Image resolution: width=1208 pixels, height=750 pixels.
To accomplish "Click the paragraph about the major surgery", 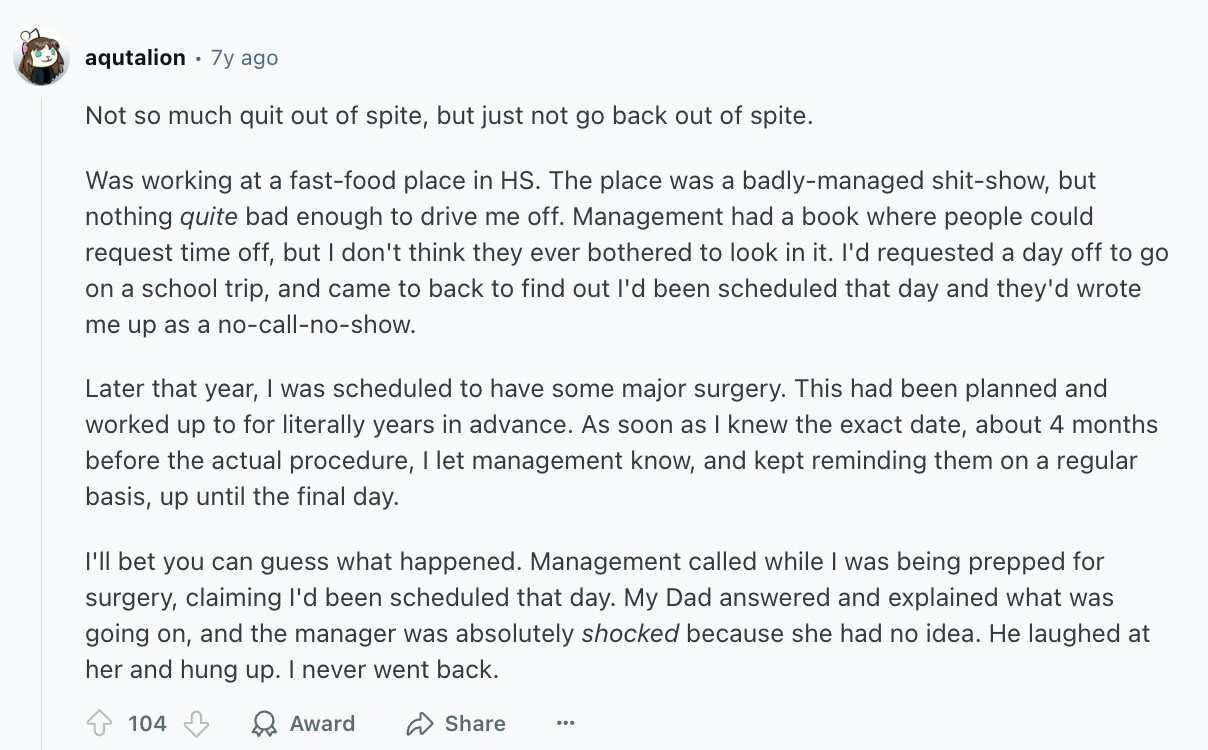I will [621, 442].
